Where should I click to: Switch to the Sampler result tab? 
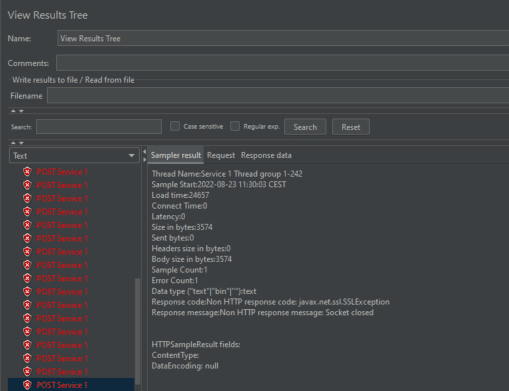click(176, 155)
